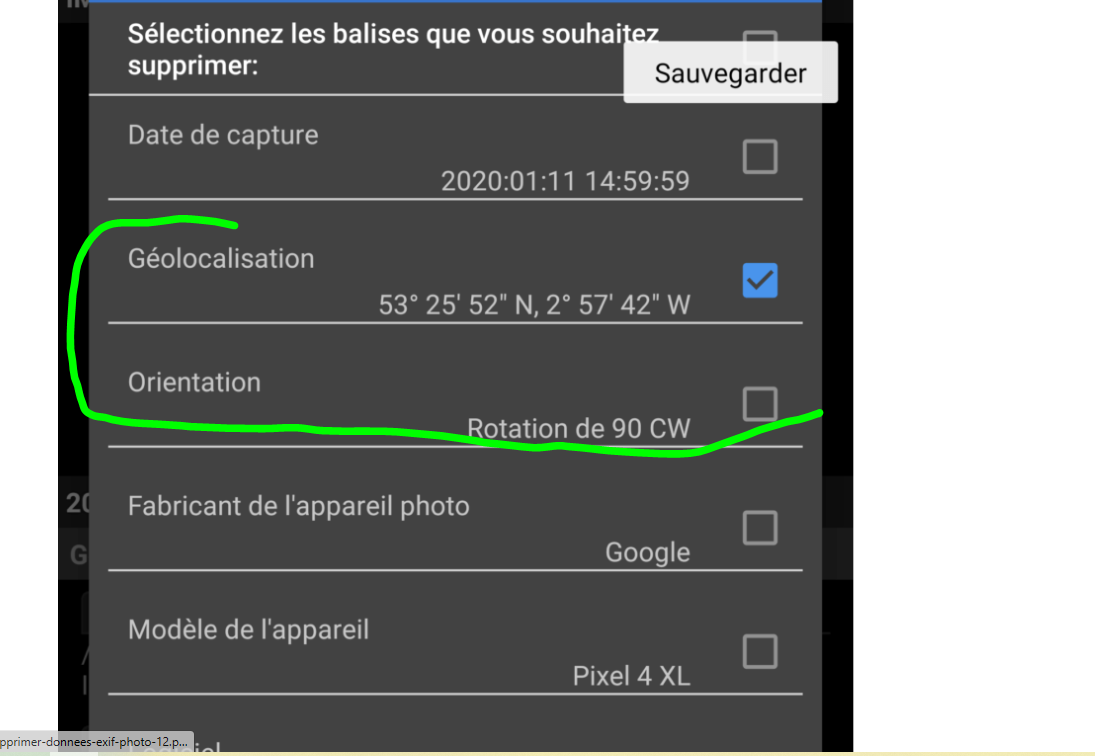Click the Fabricant de l'appareil photo label
1095x756 pixels.
(298, 506)
